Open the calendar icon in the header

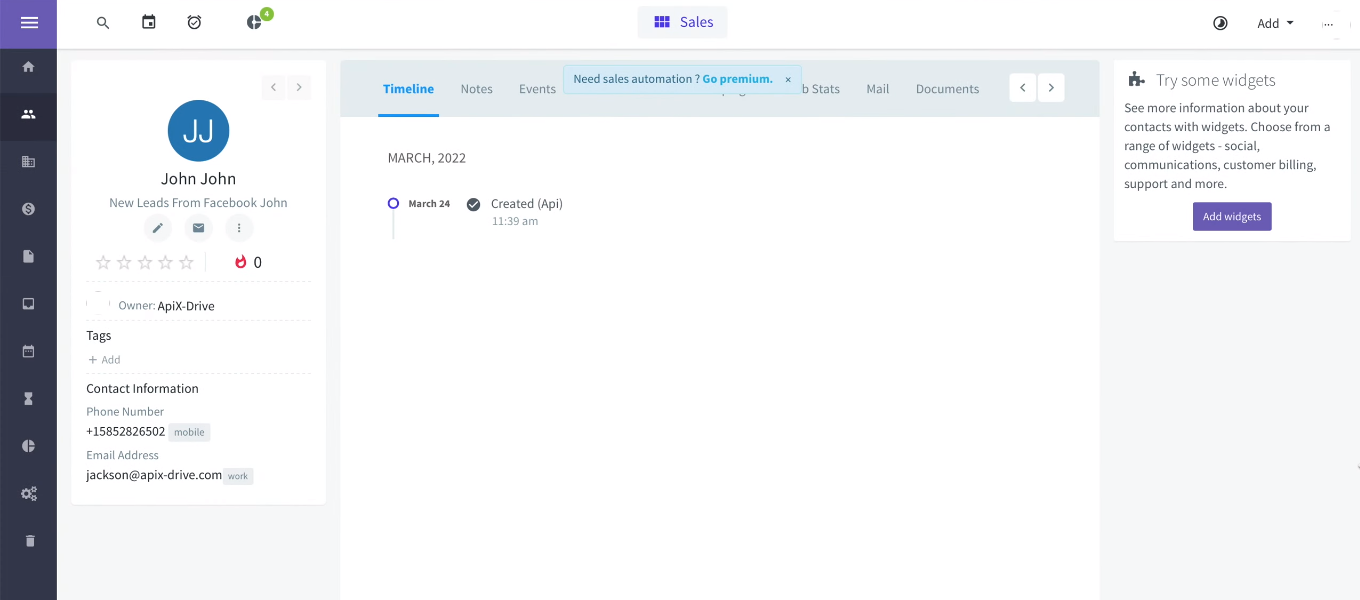click(x=148, y=22)
